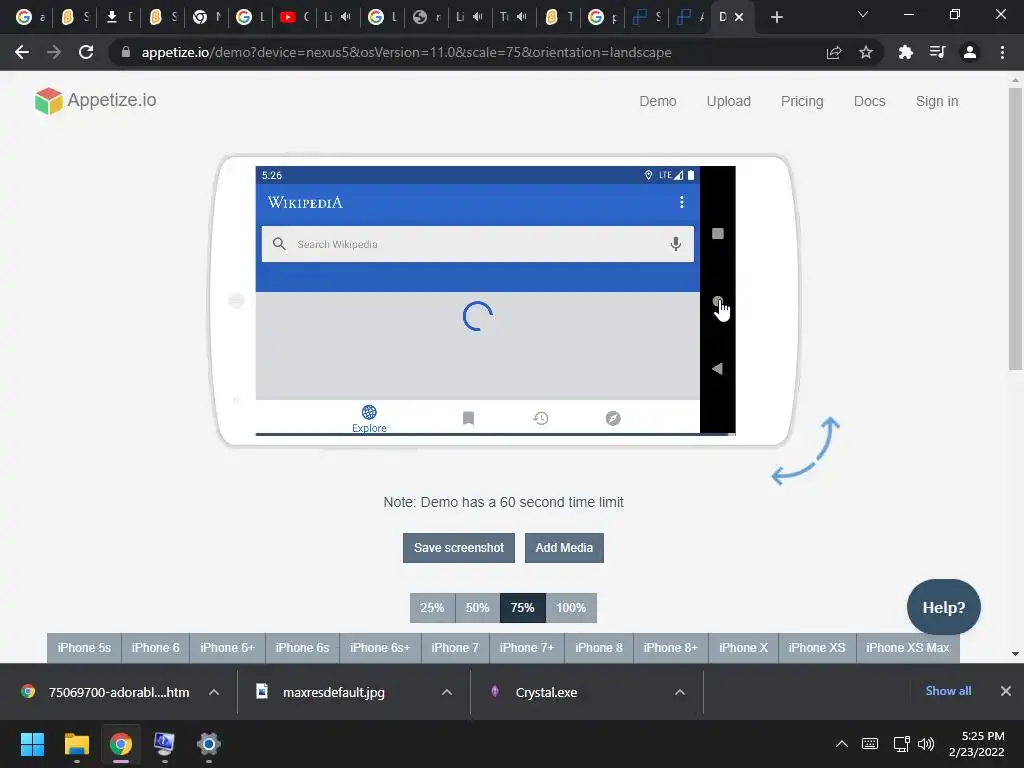Set device scale to 50%

click(477, 608)
